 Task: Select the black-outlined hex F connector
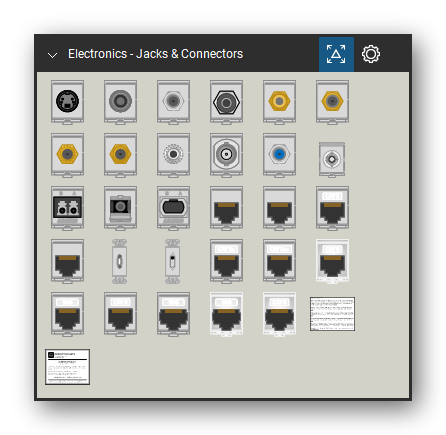coord(226,102)
